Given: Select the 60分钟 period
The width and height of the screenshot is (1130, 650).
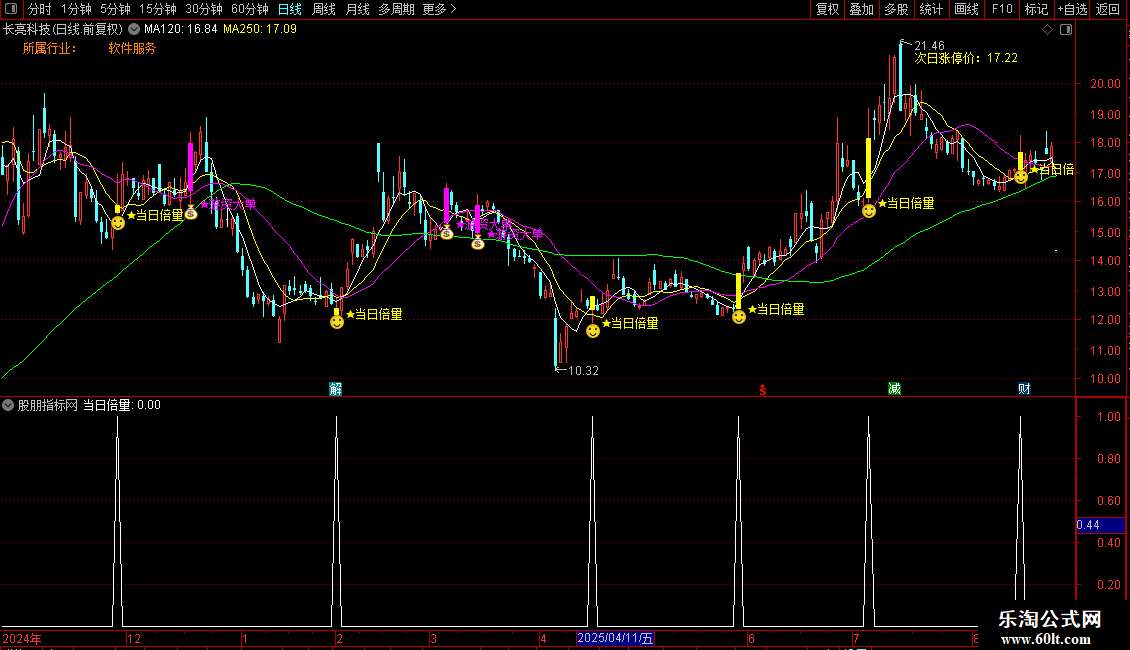Looking at the screenshot, I should [x=250, y=9].
